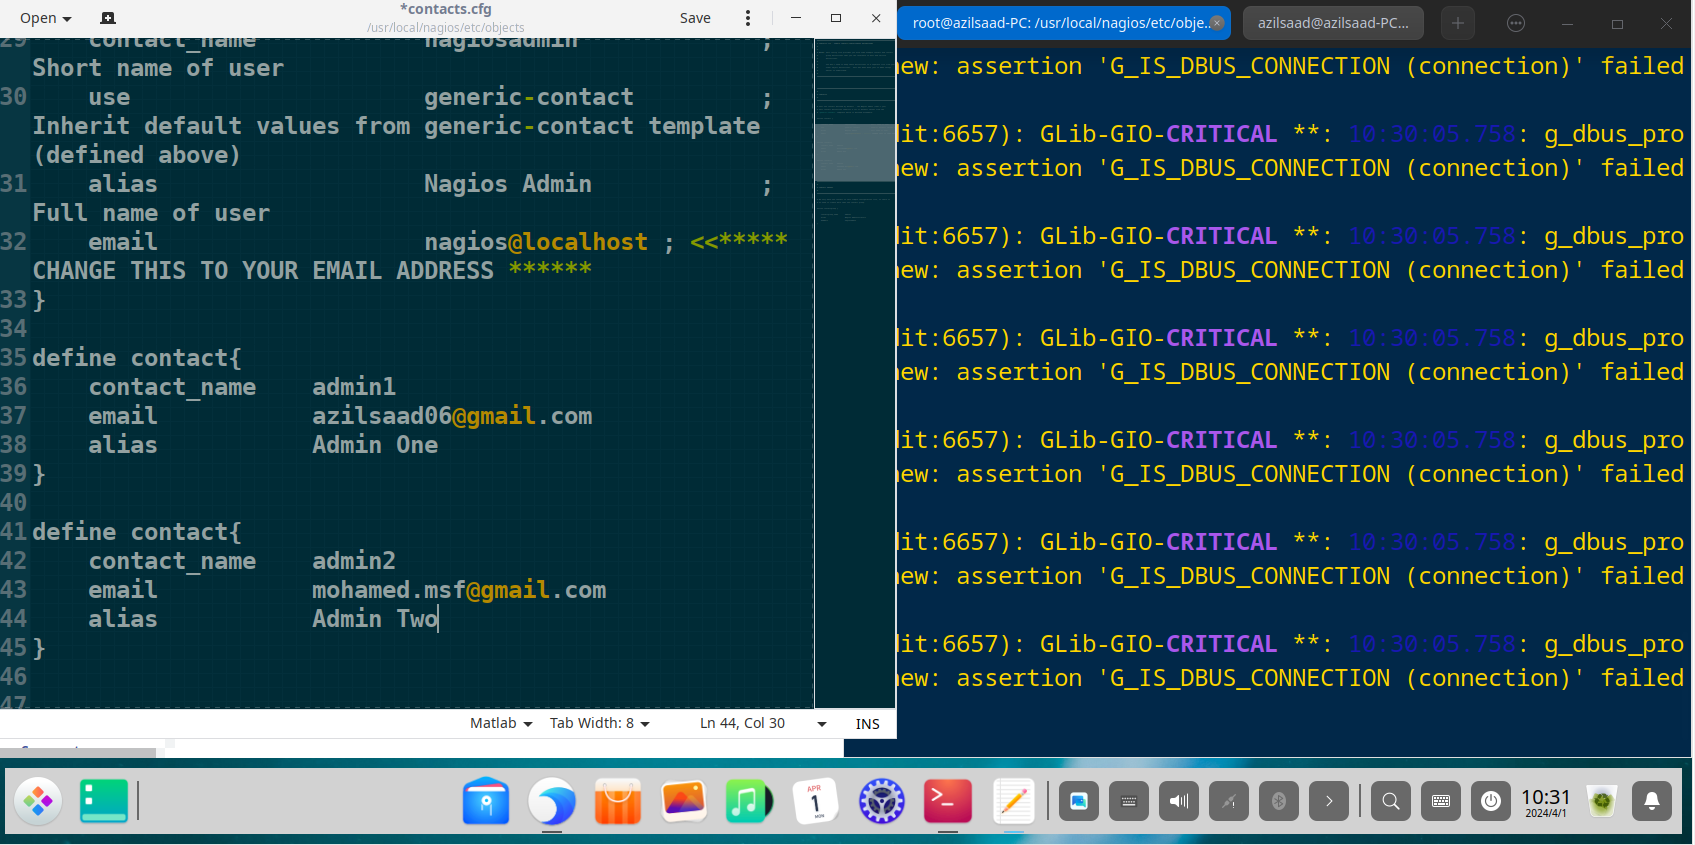
Task: Open the notification bell in the dock
Action: click(1651, 801)
